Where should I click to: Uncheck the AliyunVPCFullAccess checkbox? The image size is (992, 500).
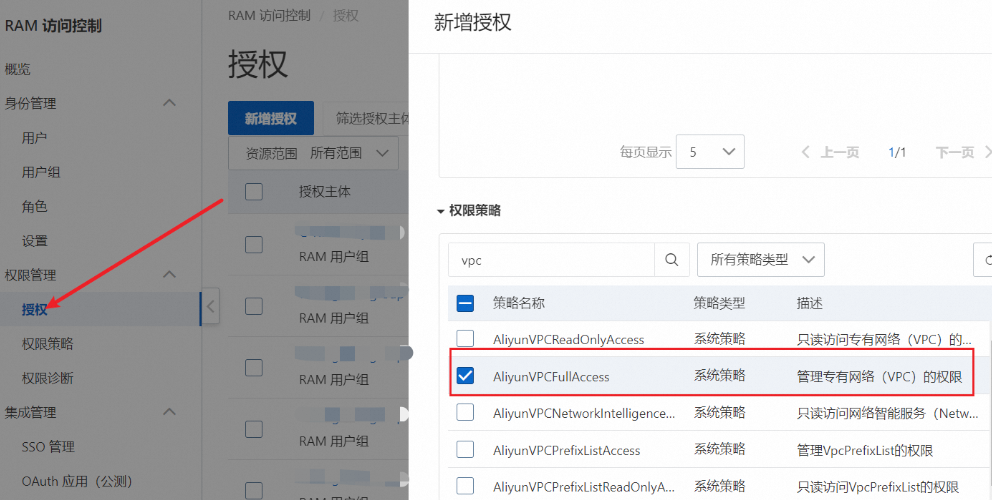(465, 376)
